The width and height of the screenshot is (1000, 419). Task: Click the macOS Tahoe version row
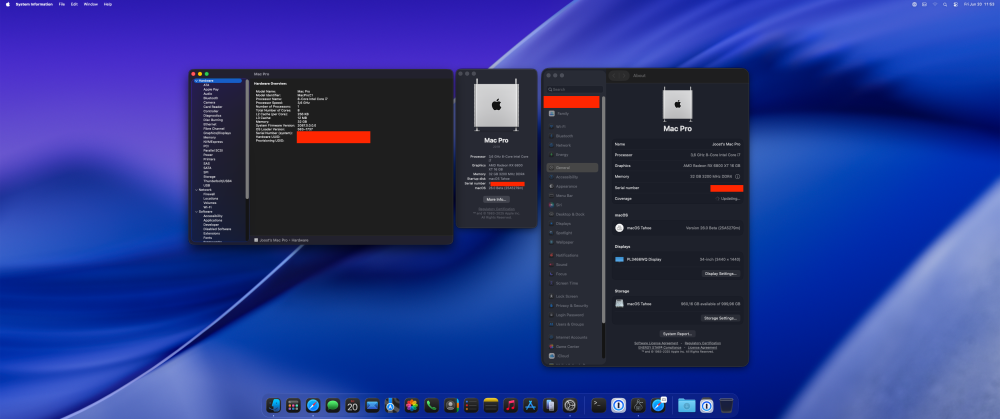click(x=677, y=228)
